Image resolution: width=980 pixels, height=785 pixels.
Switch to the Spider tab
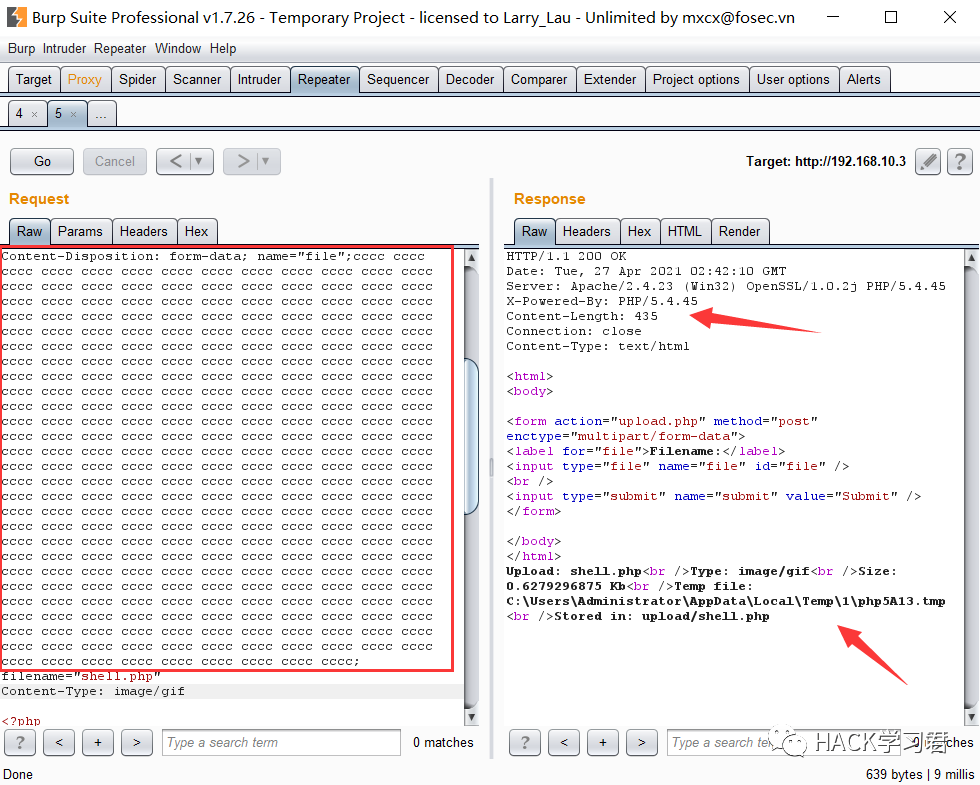138,80
